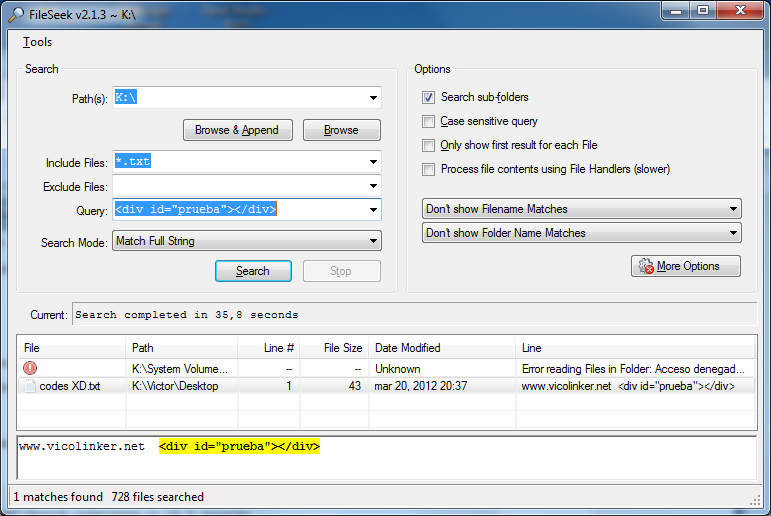The height and width of the screenshot is (516, 771).
Task: Sort results by File Size column header
Action: (334, 348)
